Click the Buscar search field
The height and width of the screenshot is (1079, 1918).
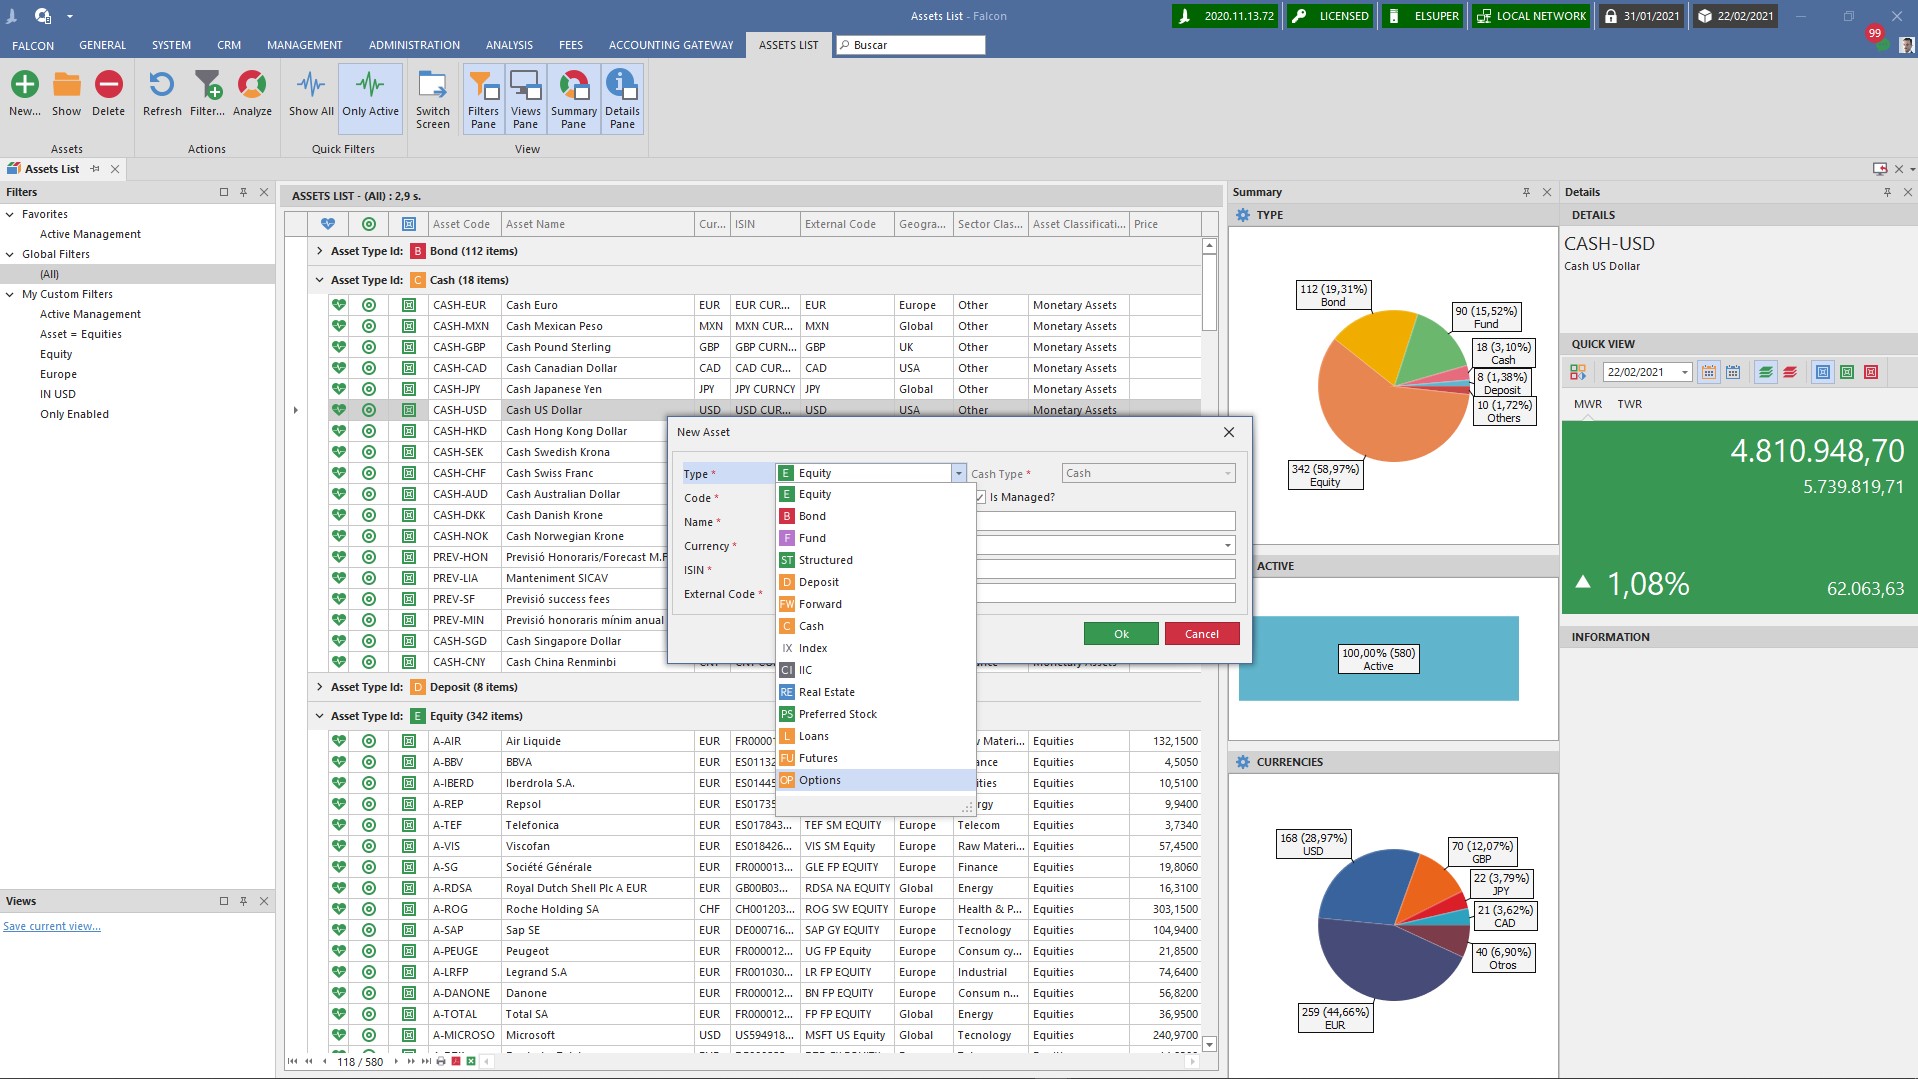click(910, 45)
